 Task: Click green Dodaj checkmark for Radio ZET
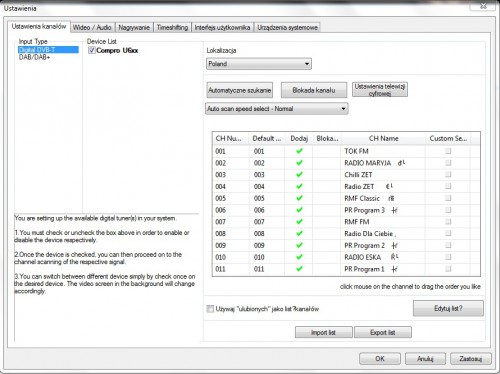299,186
